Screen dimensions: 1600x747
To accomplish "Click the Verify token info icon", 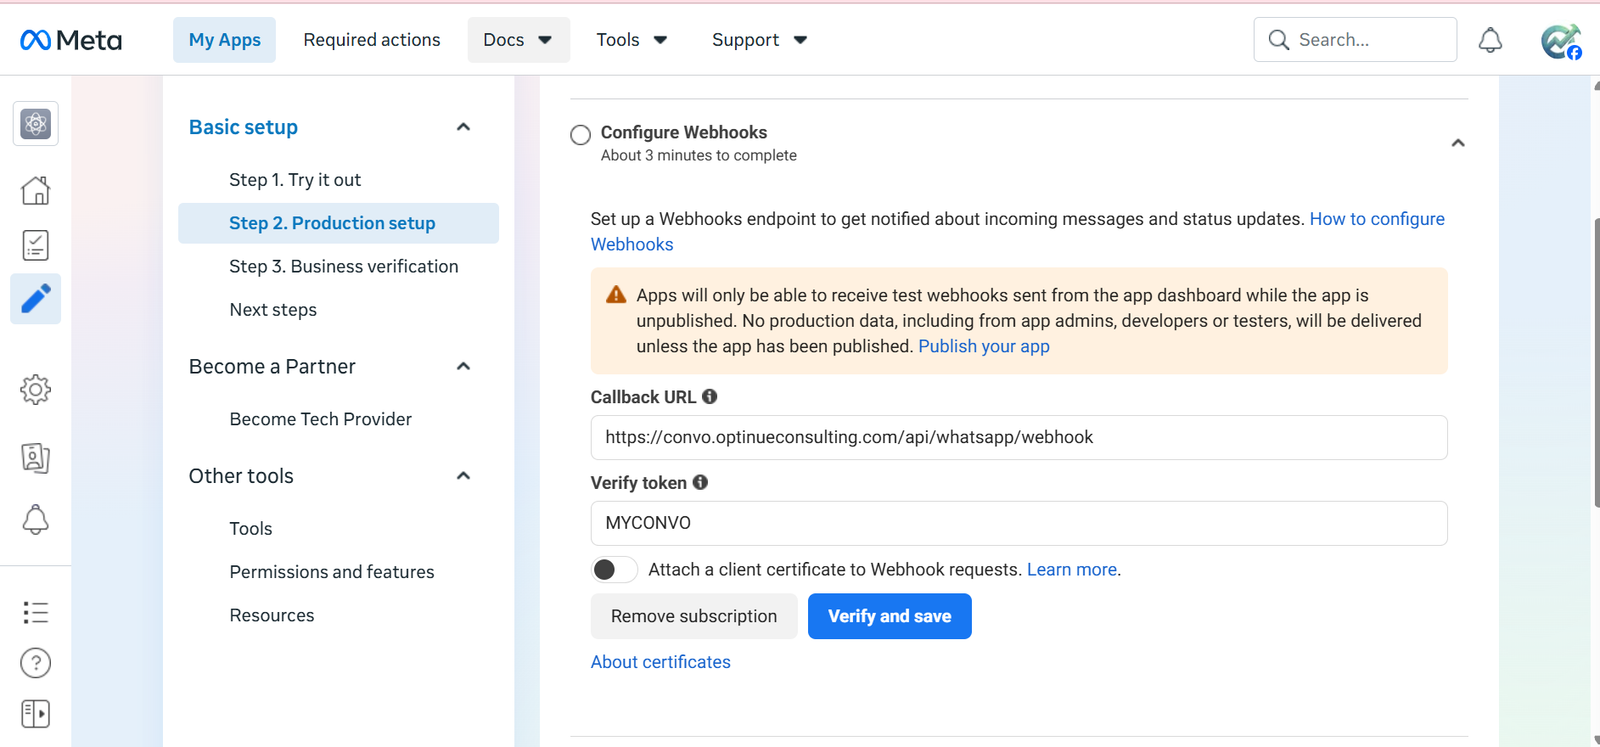I will (x=701, y=482).
